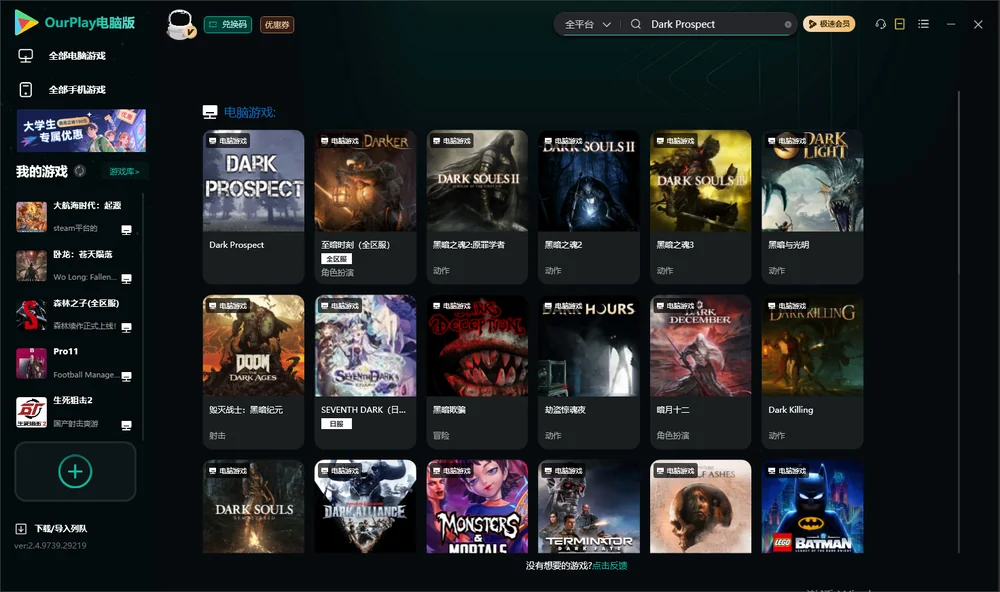Screen dimensions: 1000x592
Task: Open the 毁灭战士：黑暗纪元 game card
Action: point(253,372)
